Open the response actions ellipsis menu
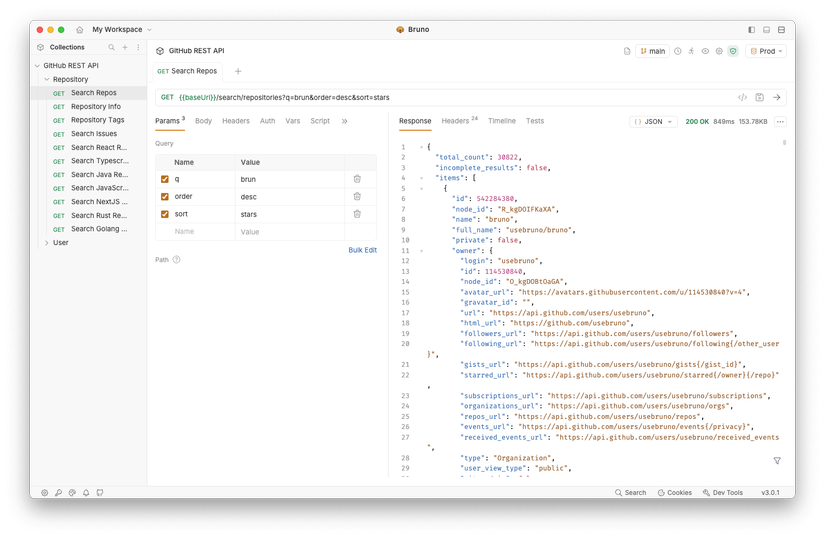Image resolution: width=825 pixels, height=538 pixels. [780, 121]
